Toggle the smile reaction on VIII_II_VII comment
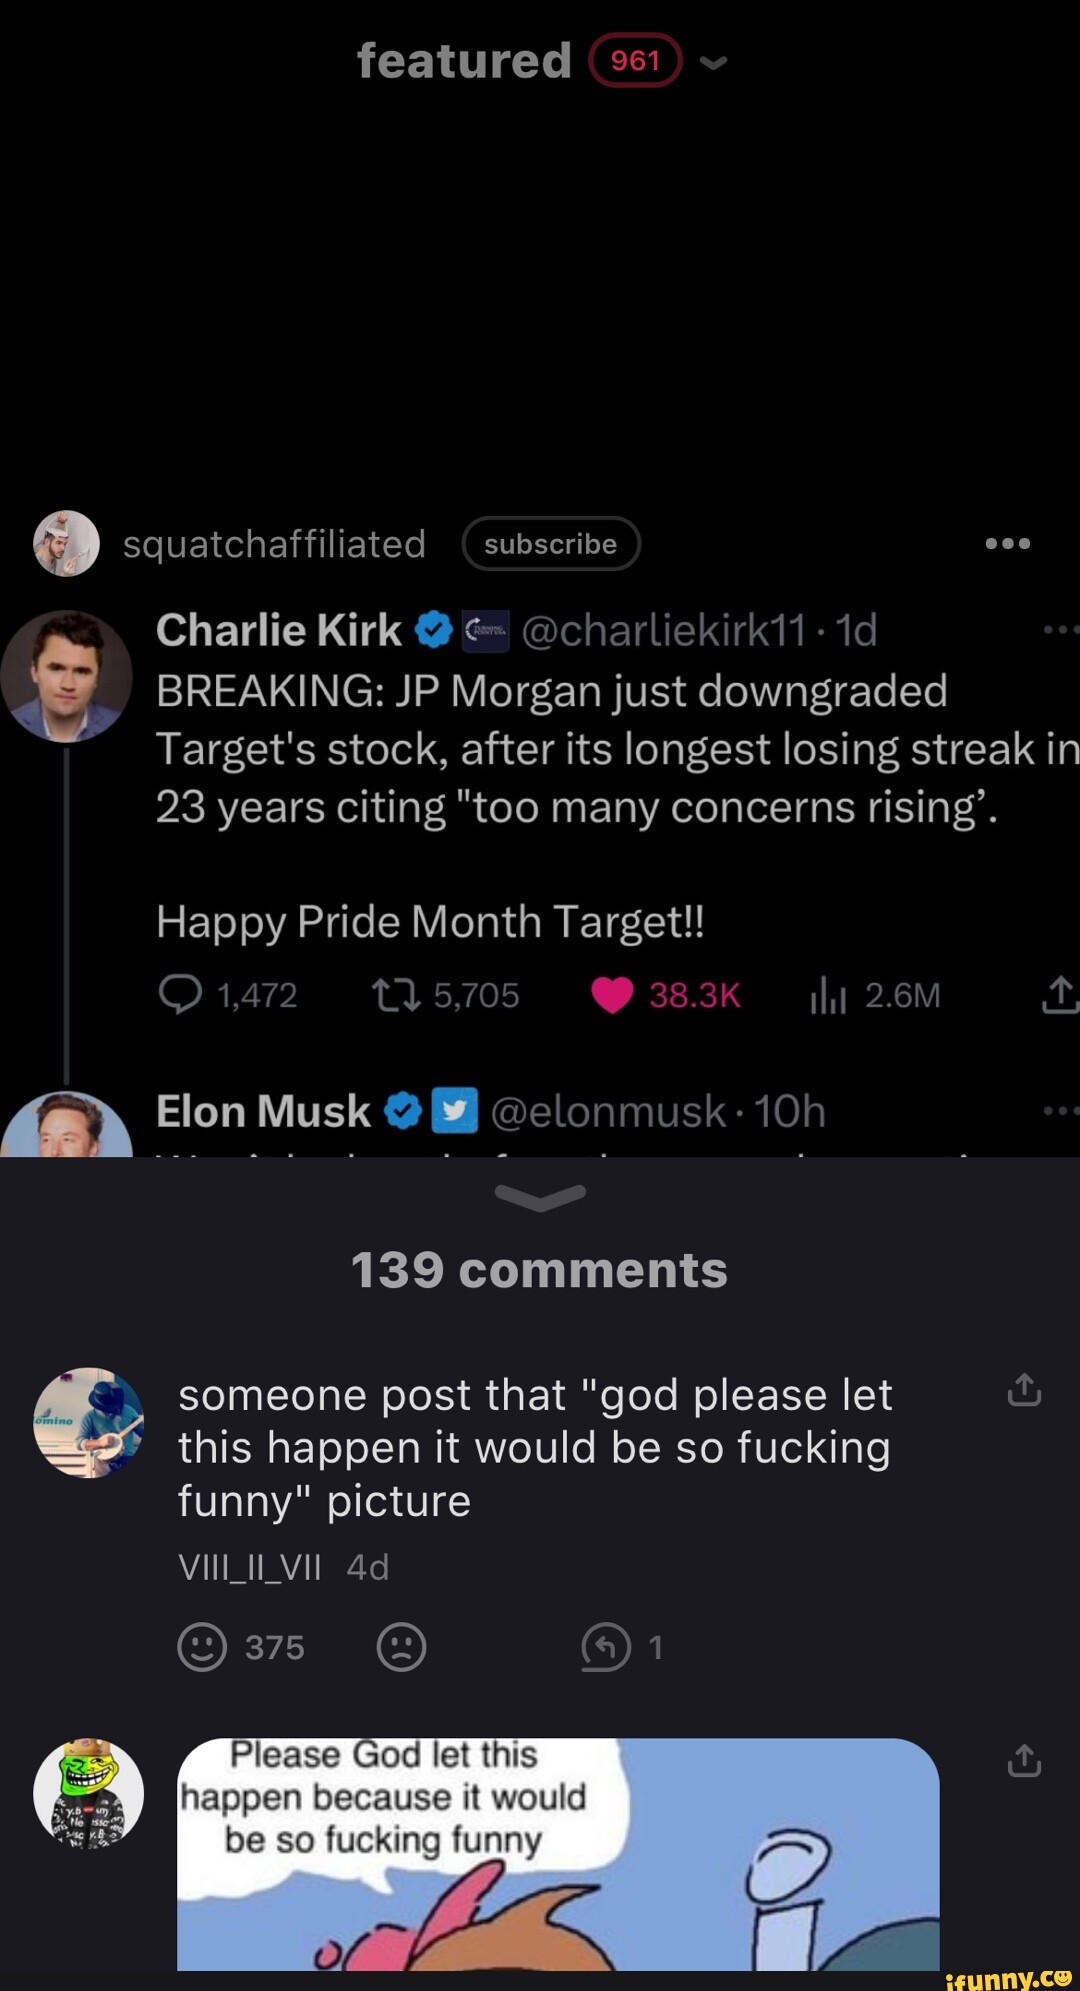 (202, 1647)
